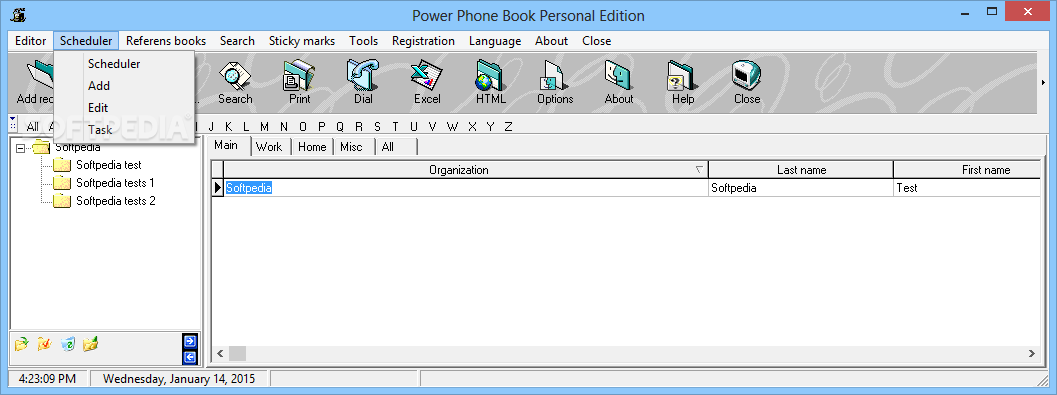Choose Scheduler in the open dropdown
The width and height of the screenshot is (1057, 395).
114,64
